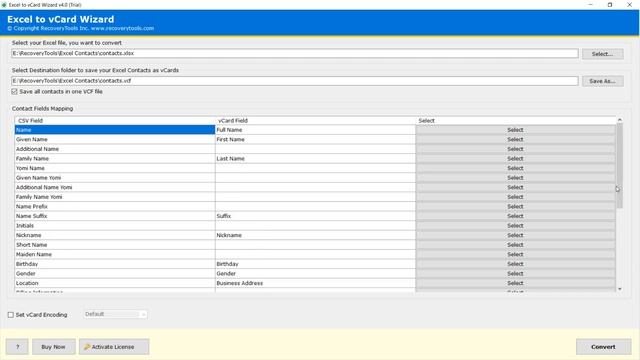The image size is (640, 360).
Task: Click Select button in the Short Name row
Action: (x=516, y=245)
